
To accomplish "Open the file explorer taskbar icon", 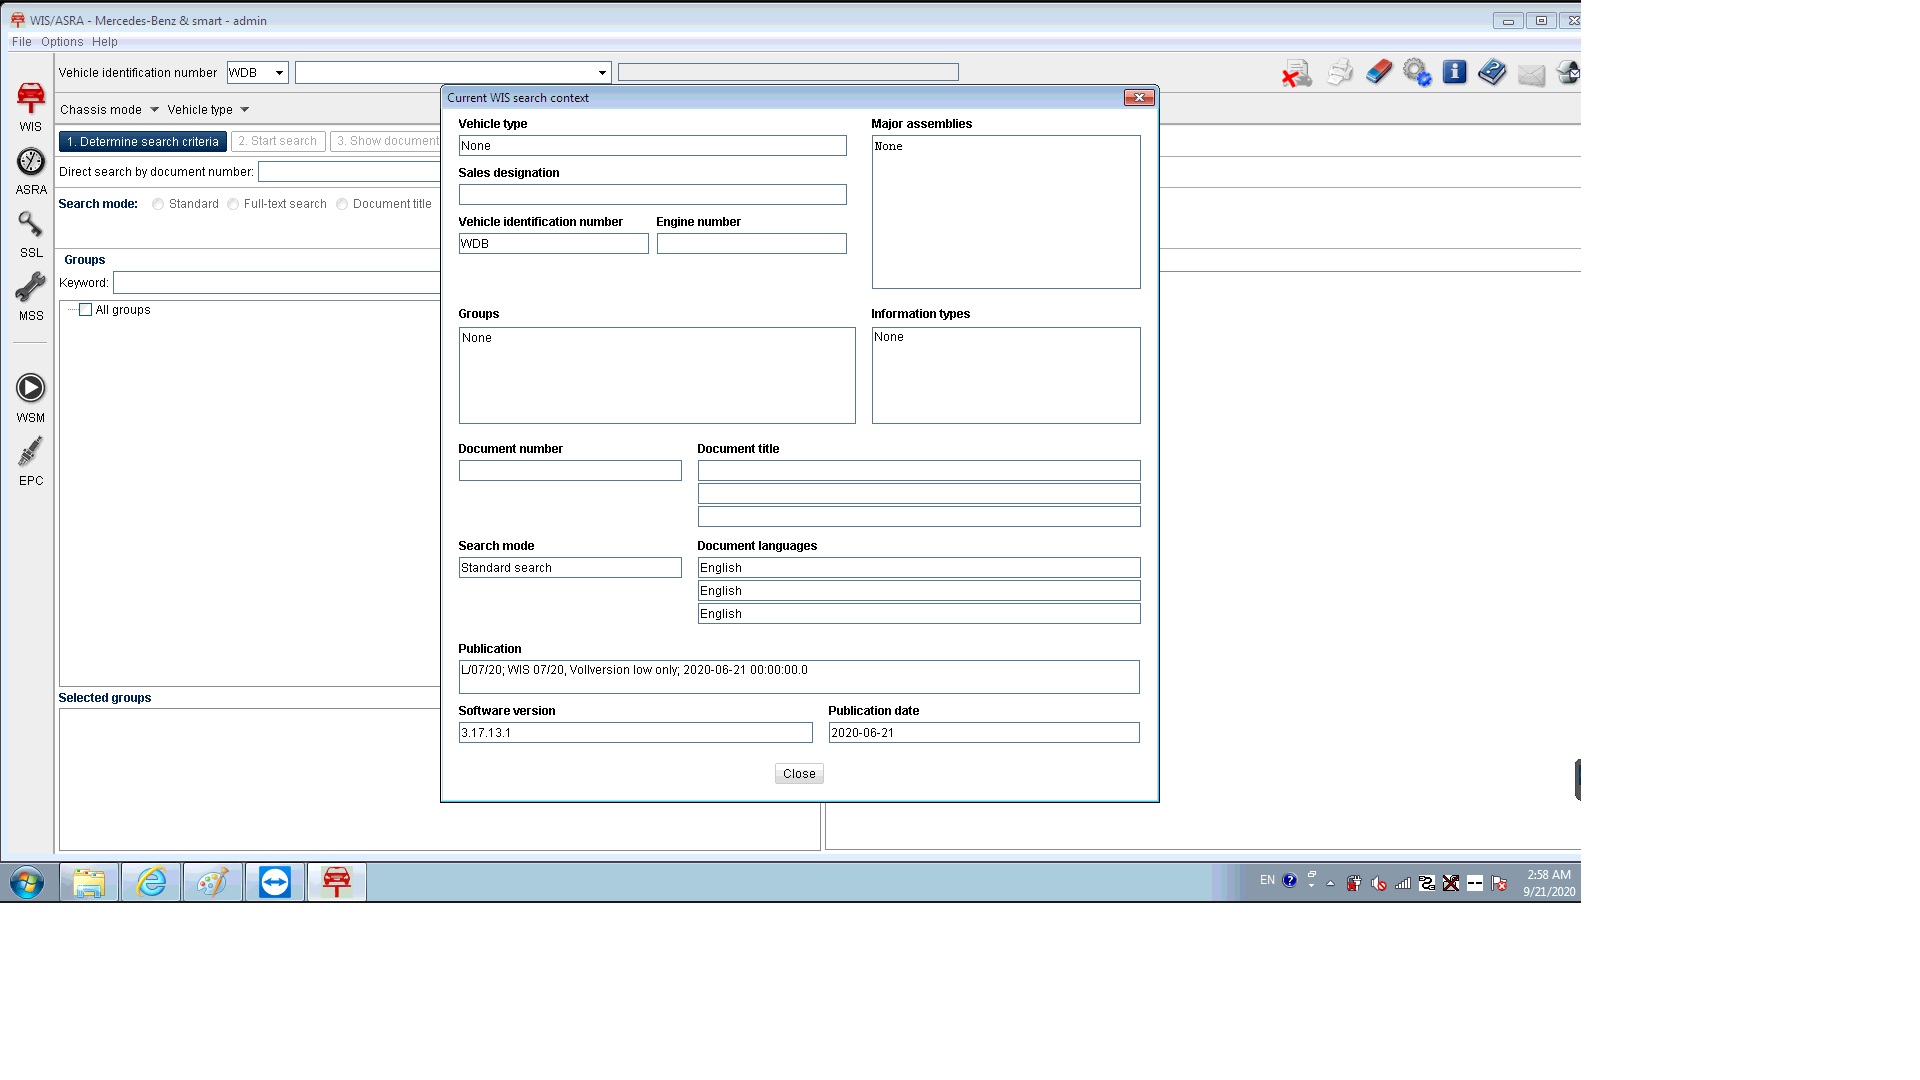I will pos(89,883).
